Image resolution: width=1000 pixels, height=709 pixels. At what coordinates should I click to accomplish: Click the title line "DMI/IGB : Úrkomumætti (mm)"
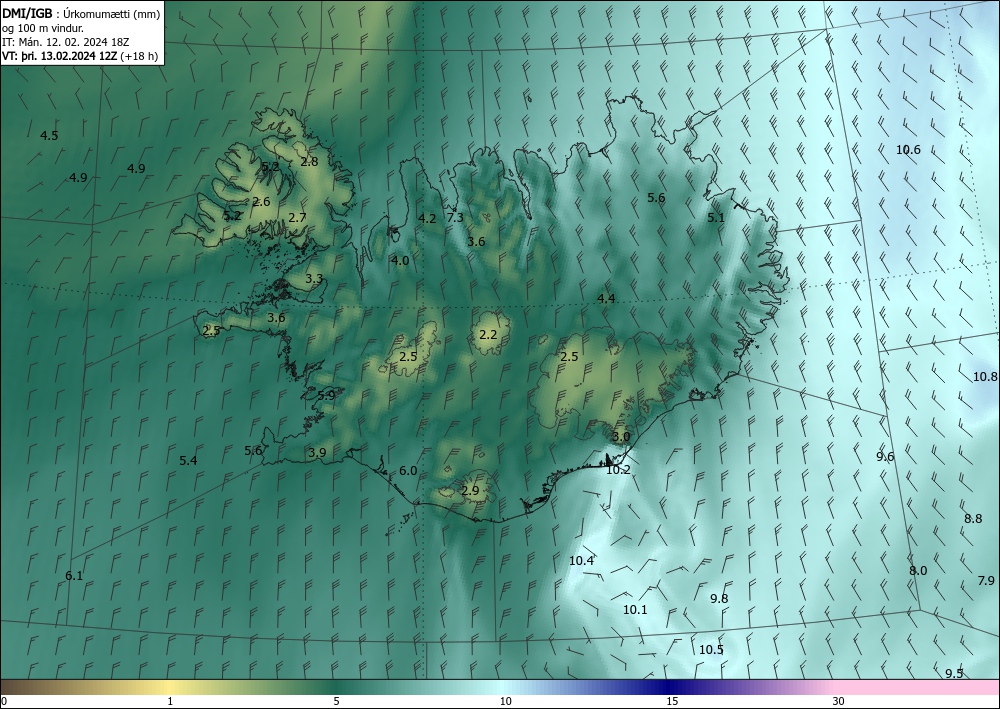click(81, 14)
